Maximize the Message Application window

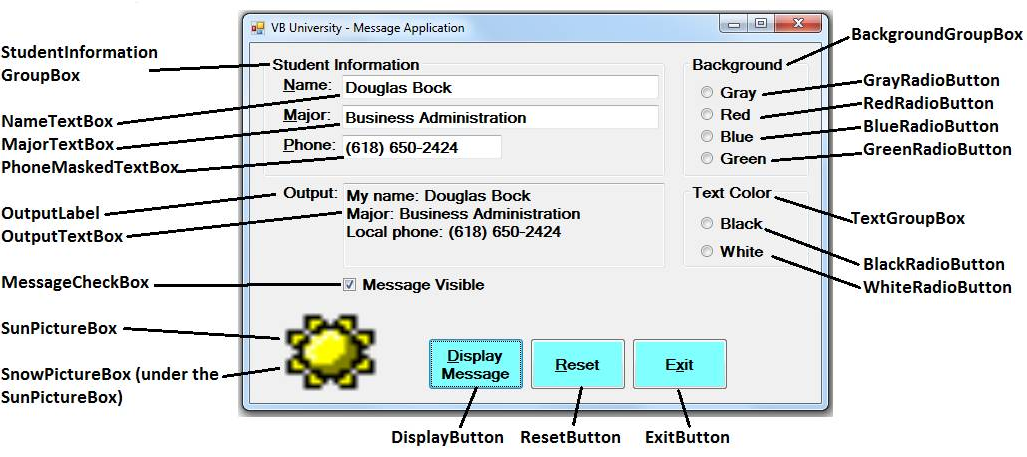pyautogui.click(x=760, y=25)
